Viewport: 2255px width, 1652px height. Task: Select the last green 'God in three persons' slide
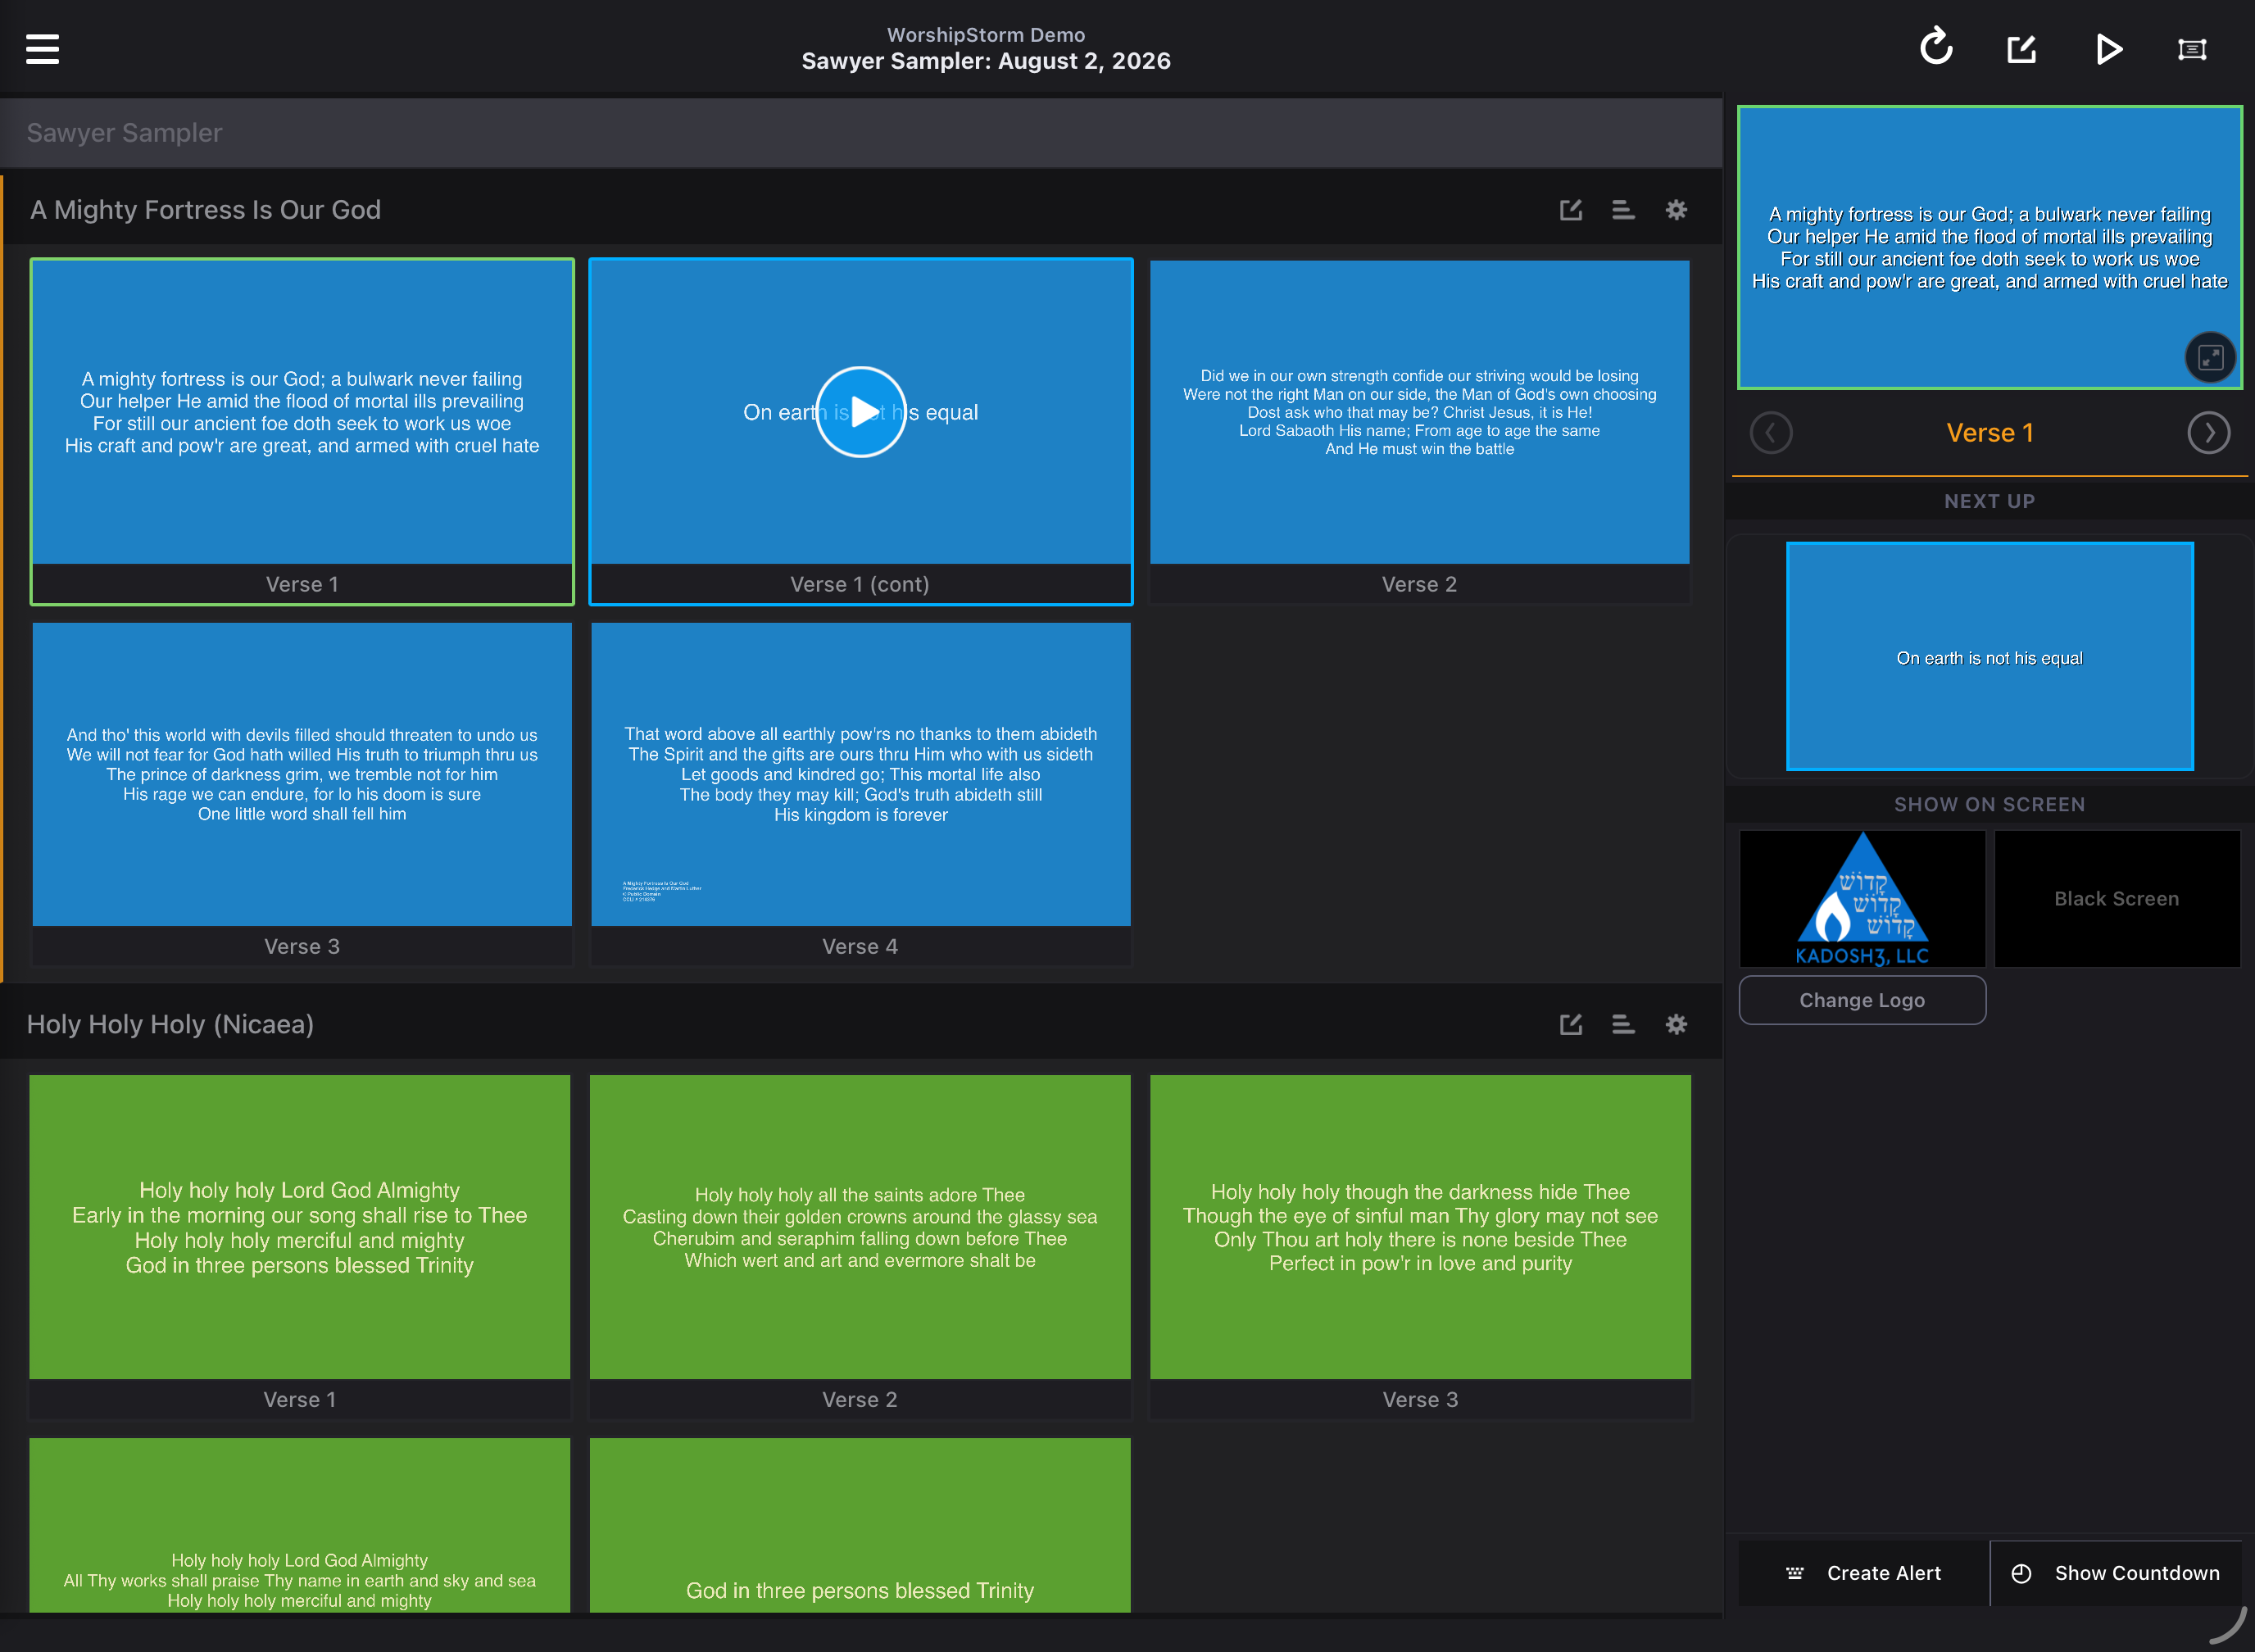click(860, 1525)
